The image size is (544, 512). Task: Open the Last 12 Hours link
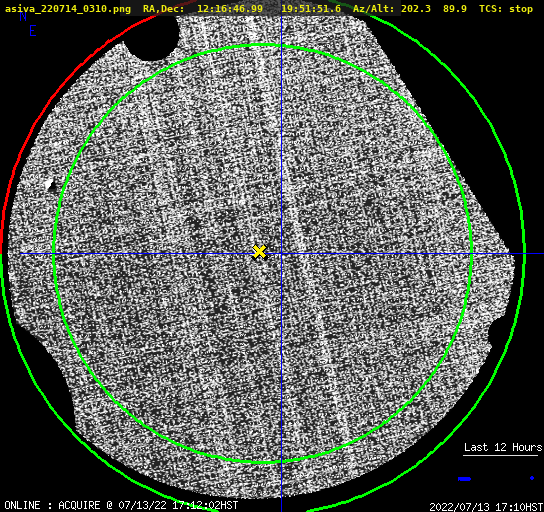point(503,447)
